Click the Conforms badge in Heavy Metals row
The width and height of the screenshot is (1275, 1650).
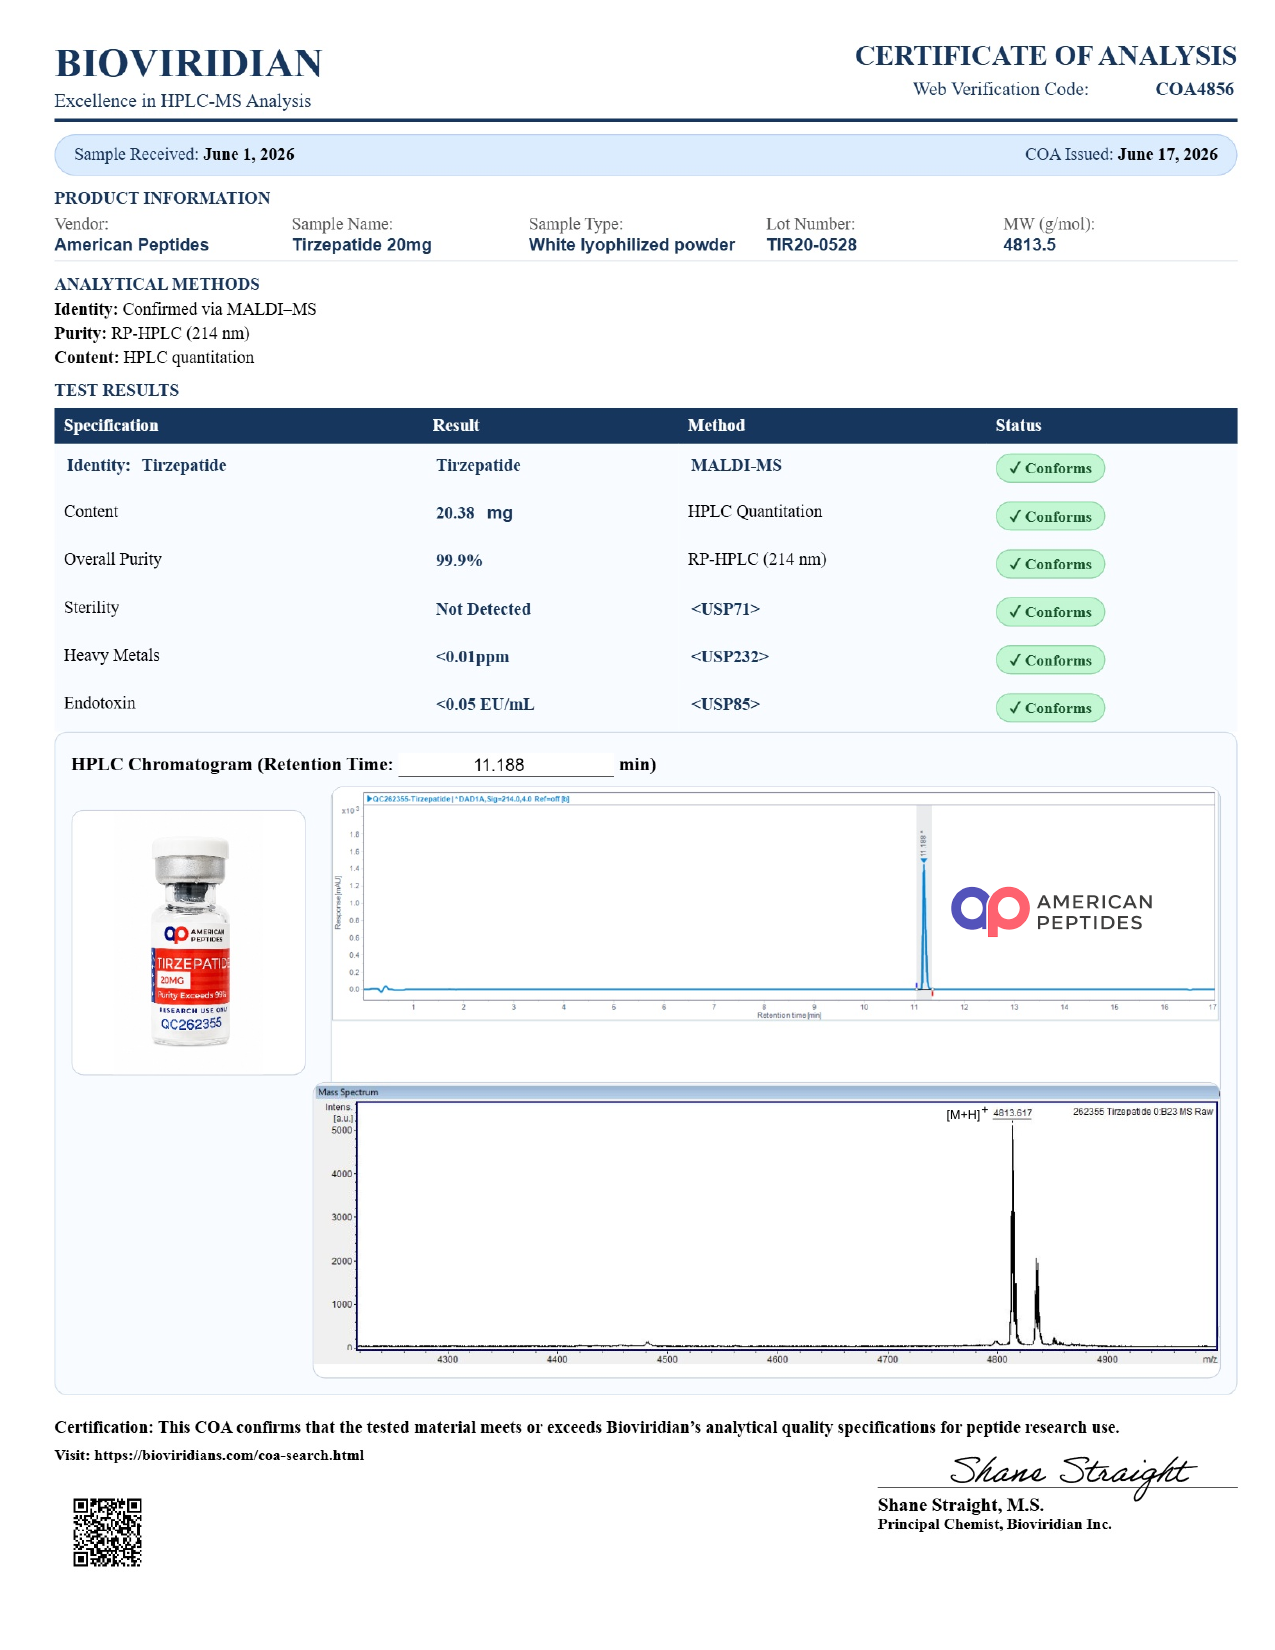point(1050,660)
